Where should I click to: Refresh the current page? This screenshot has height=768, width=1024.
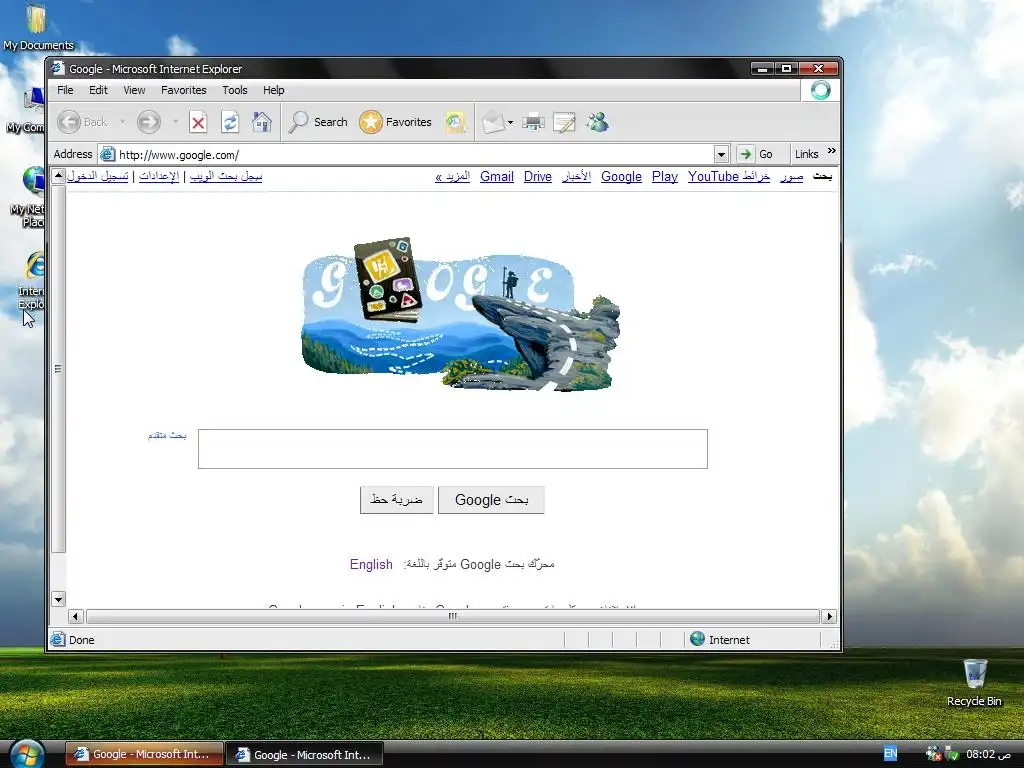230,122
